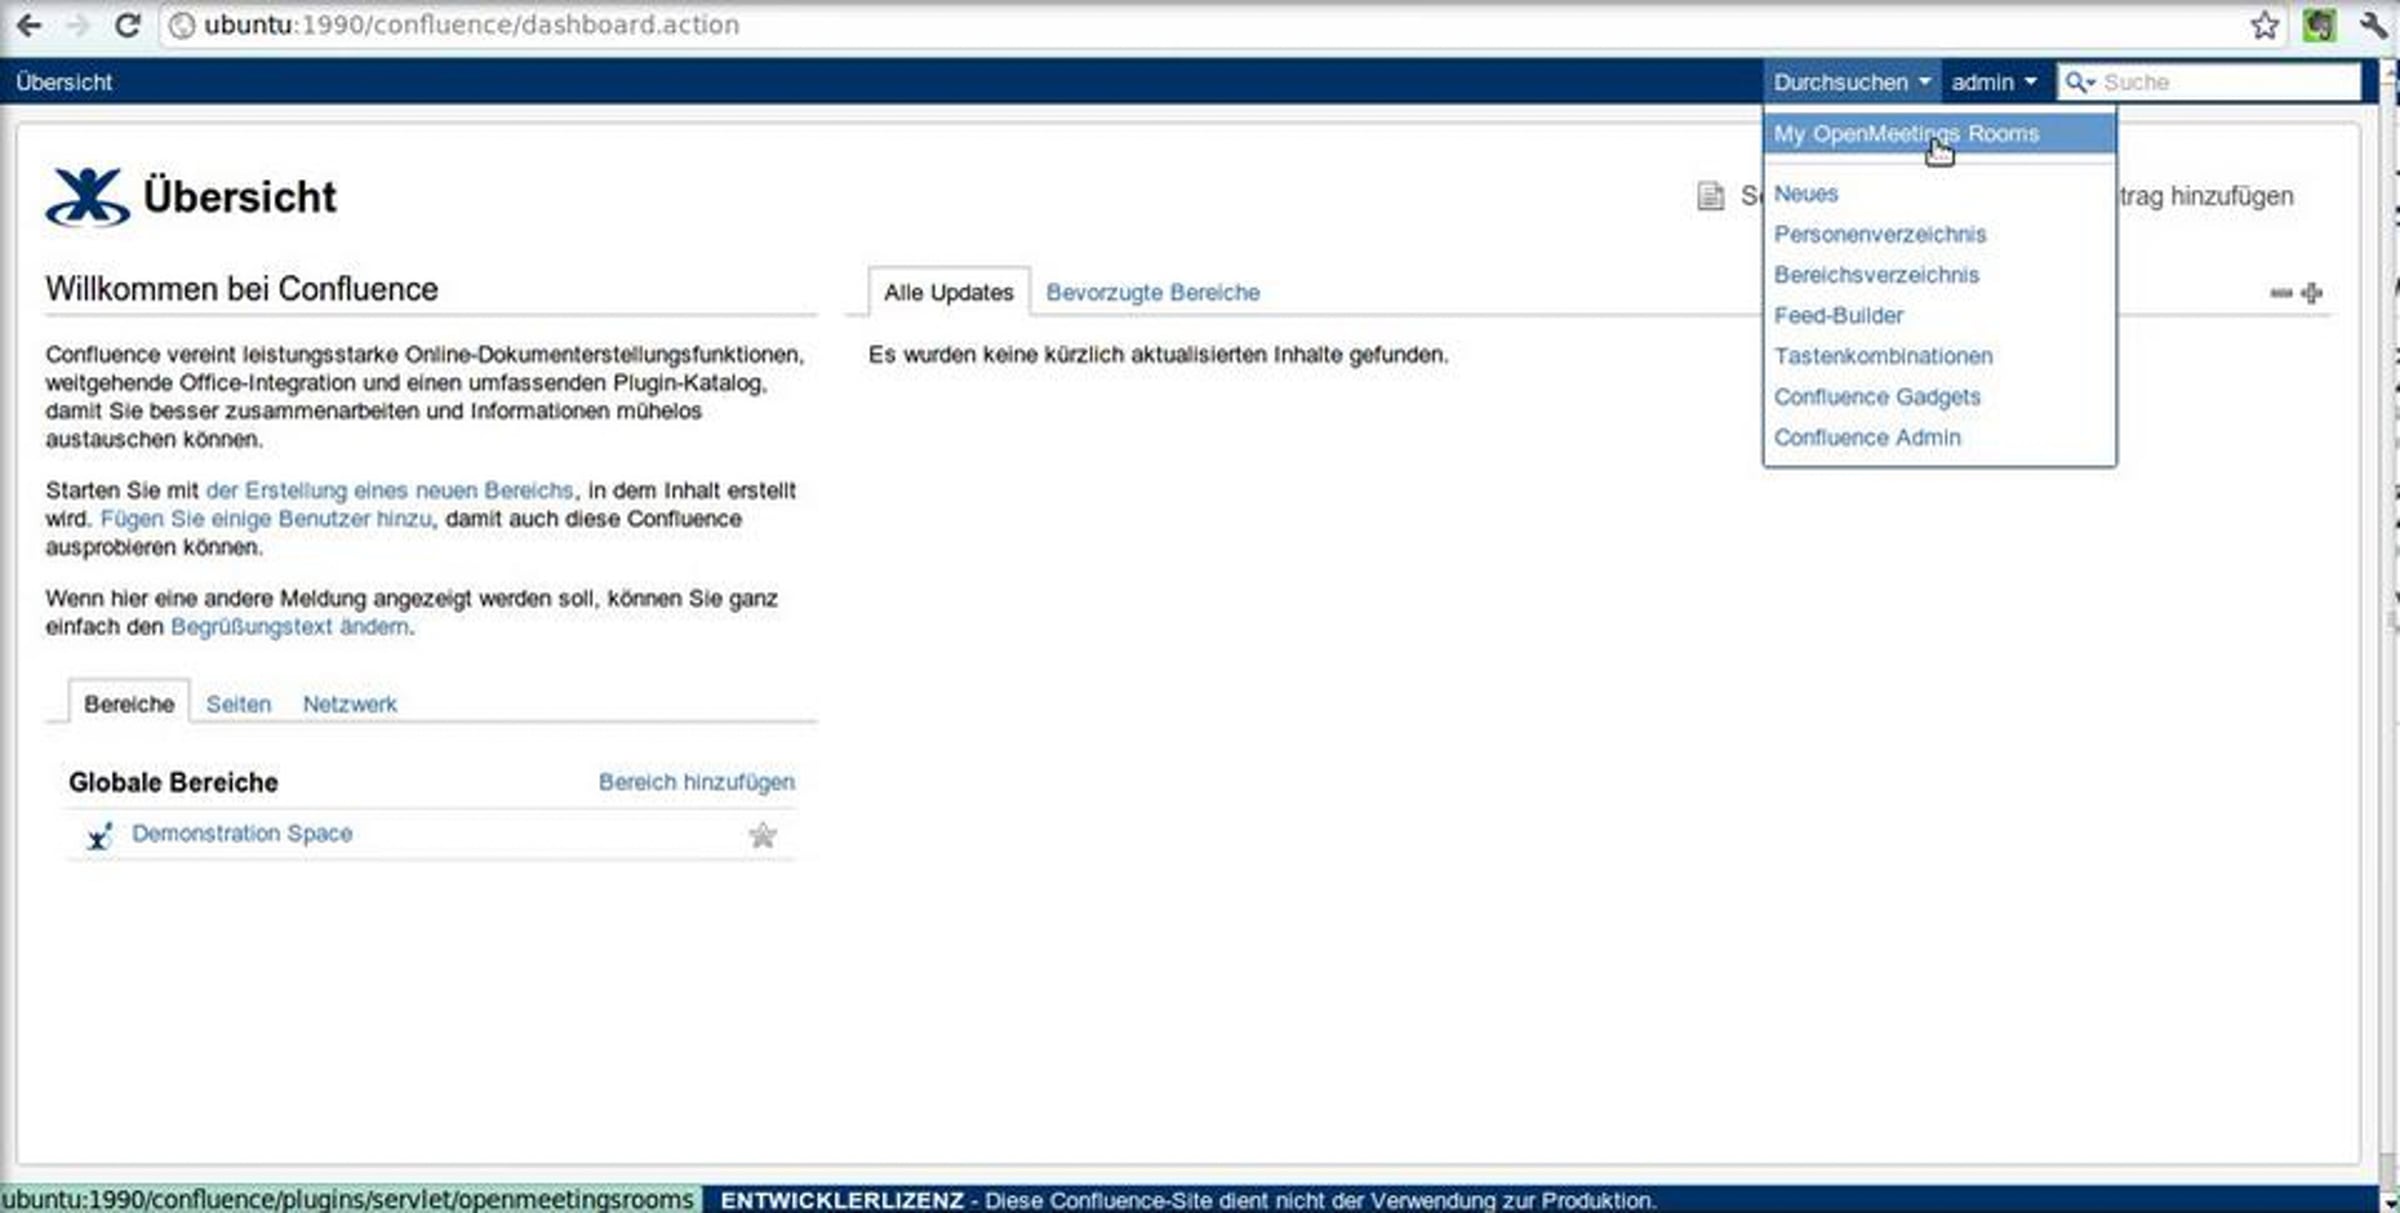Choose Confluence Gadgets in the menu
Screen dimensions: 2400x1213
[x=1877, y=397]
